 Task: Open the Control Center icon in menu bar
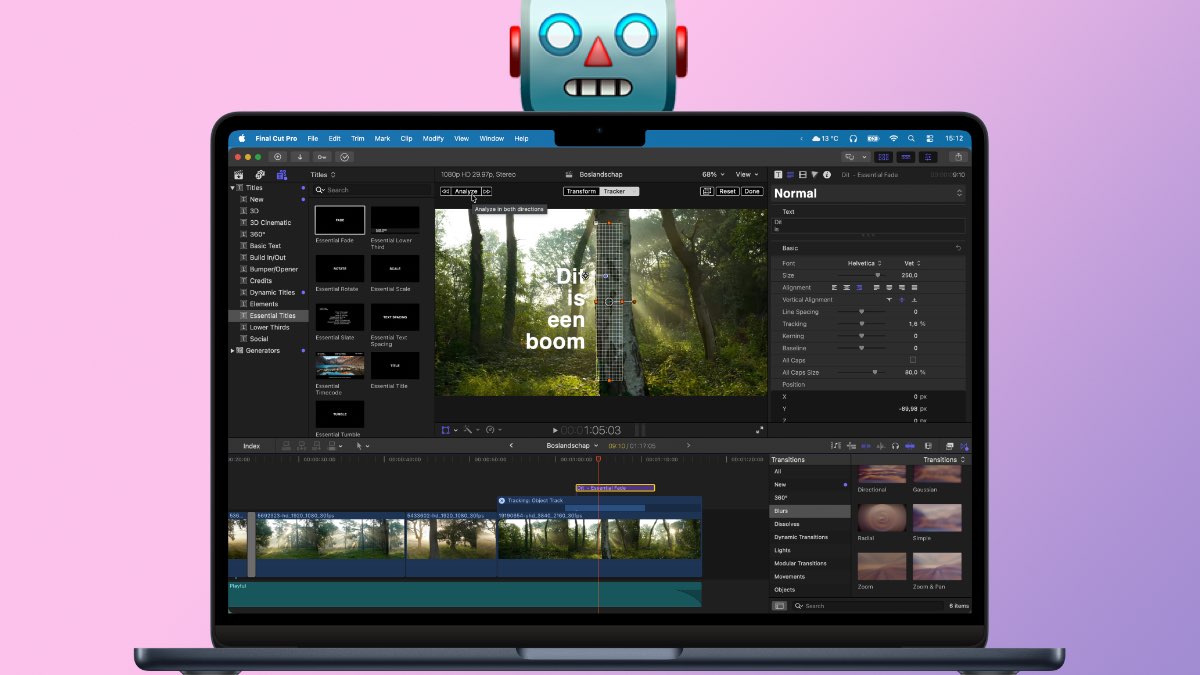[929, 138]
